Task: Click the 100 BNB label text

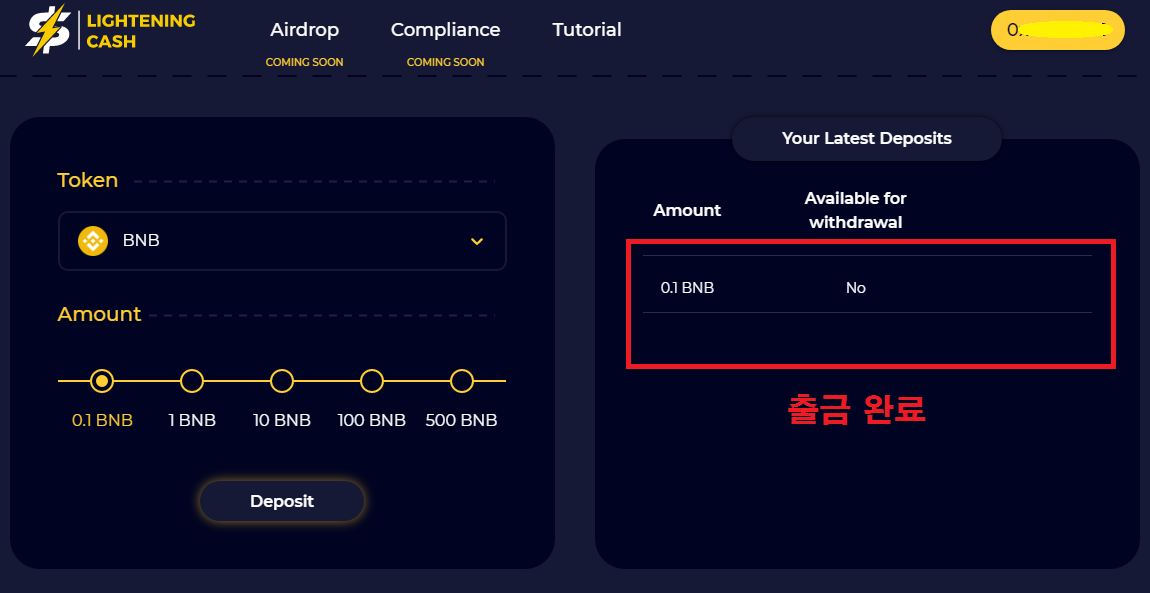Action: pos(372,421)
